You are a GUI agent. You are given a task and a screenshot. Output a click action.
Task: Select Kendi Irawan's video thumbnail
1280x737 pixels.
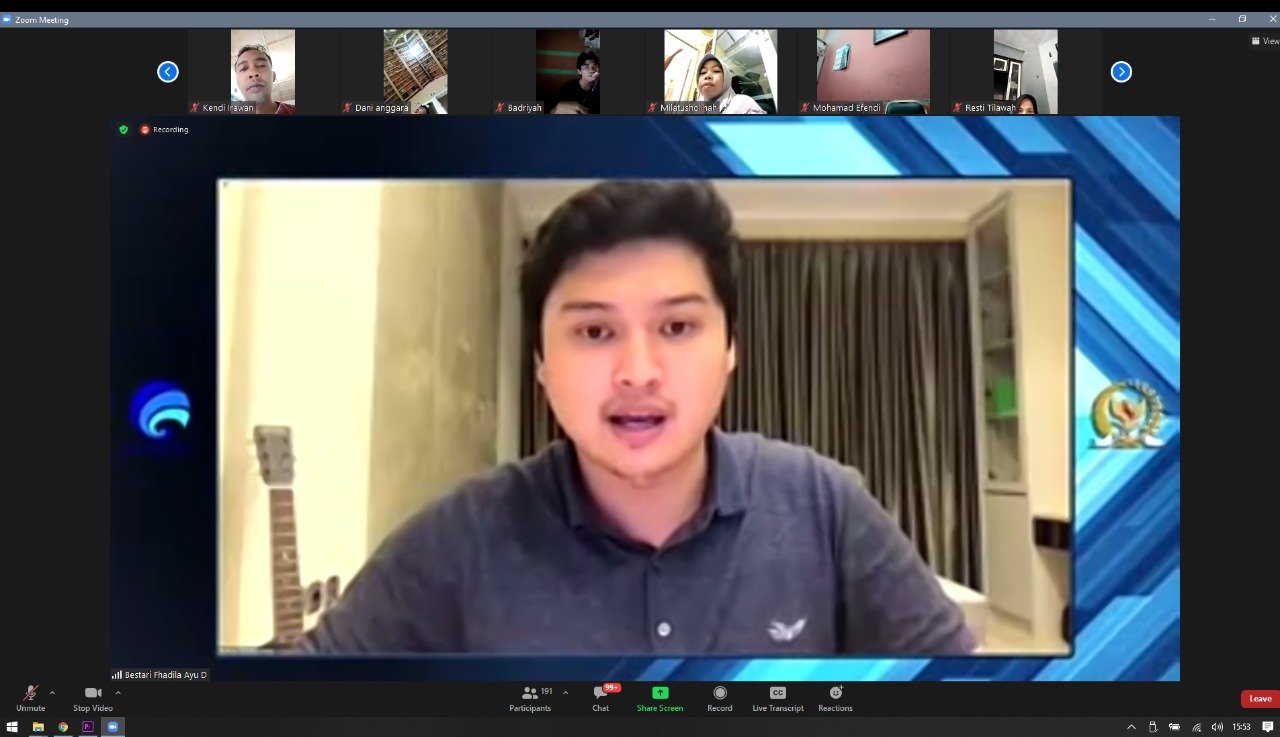click(263, 71)
